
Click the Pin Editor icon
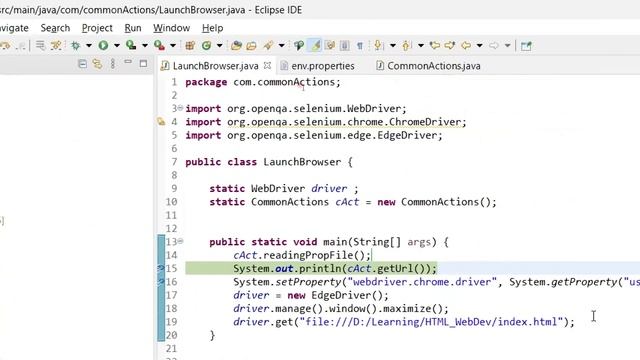[526, 46]
